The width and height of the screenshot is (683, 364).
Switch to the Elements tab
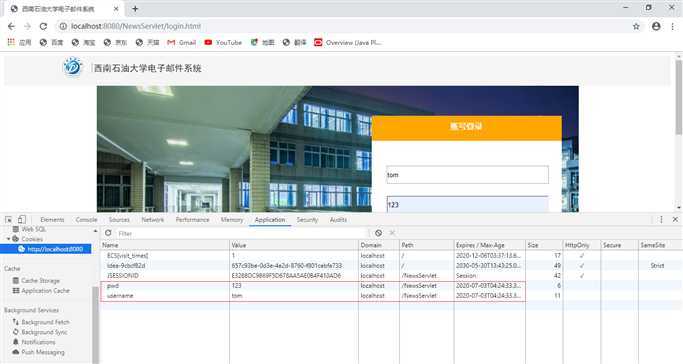(52, 219)
